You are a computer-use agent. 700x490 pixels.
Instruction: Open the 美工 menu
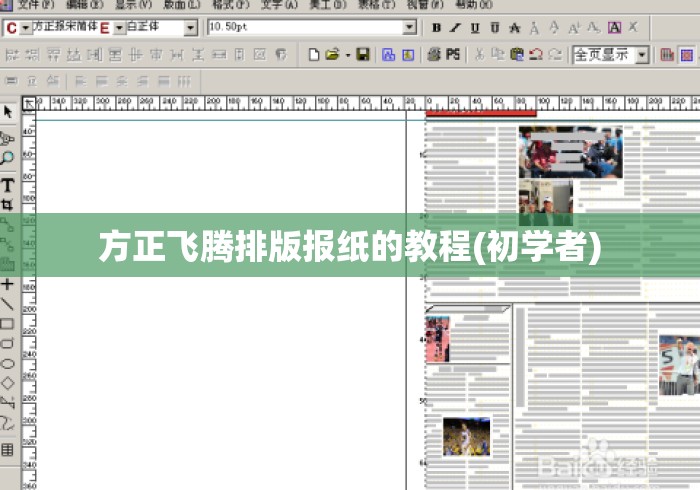click(x=328, y=4)
